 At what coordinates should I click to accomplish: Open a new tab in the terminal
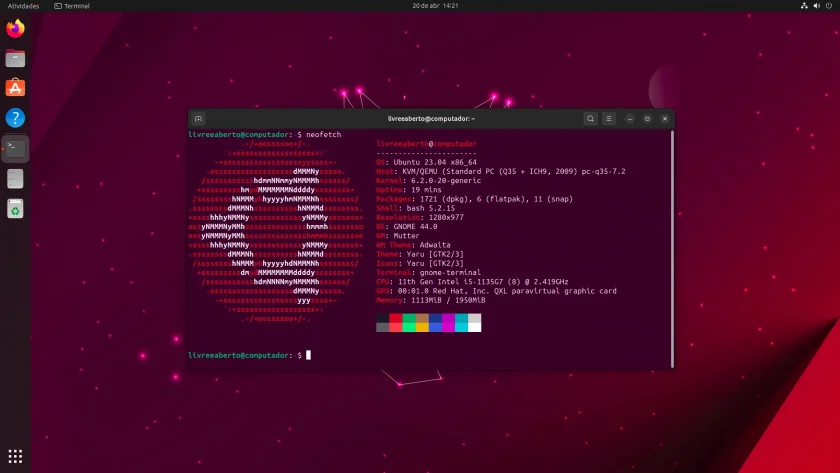198,119
